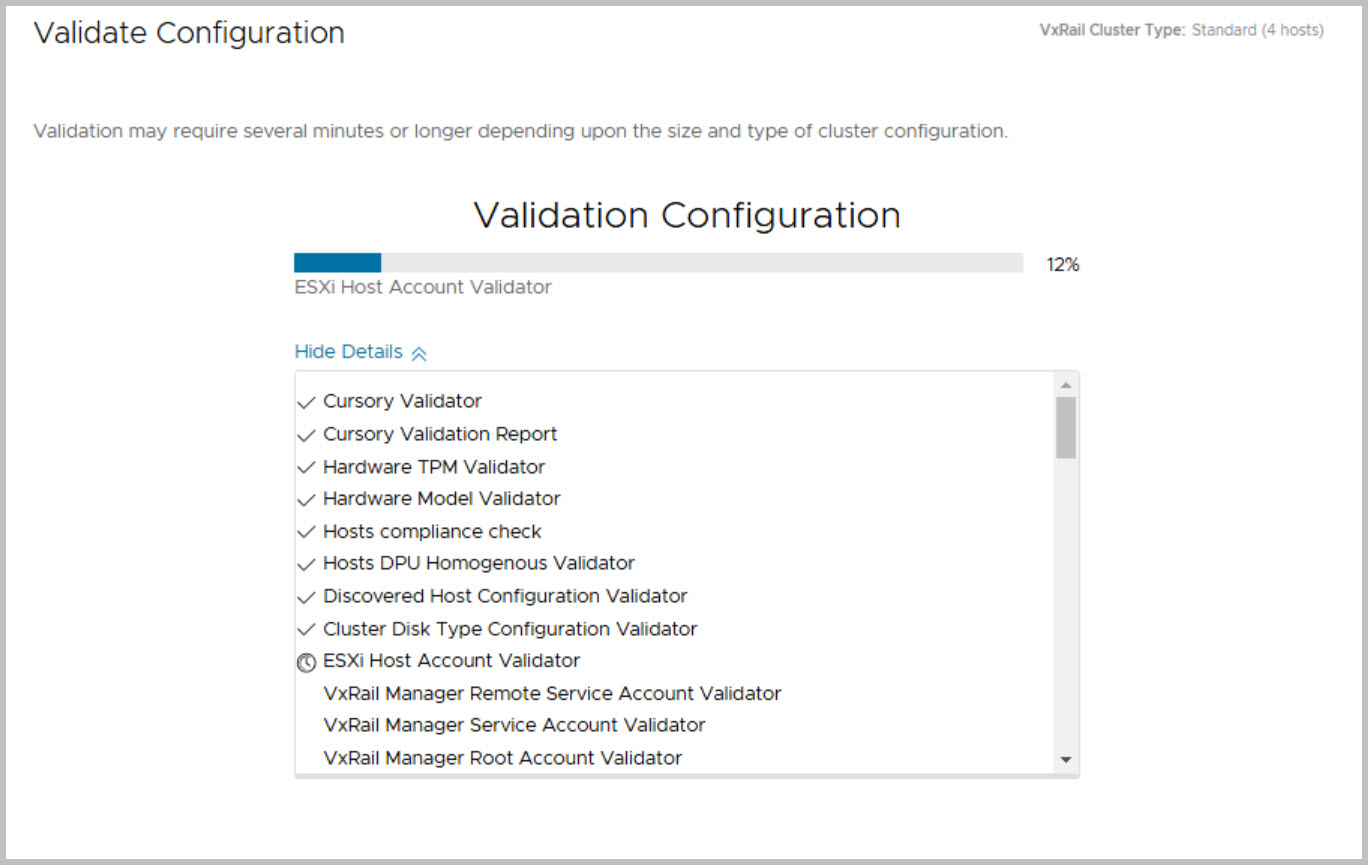Click the checkmark beside Discovered Host Configuration Validator
Image resolution: width=1368 pixels, height=865 pixels.
click(x=306, y=598)
